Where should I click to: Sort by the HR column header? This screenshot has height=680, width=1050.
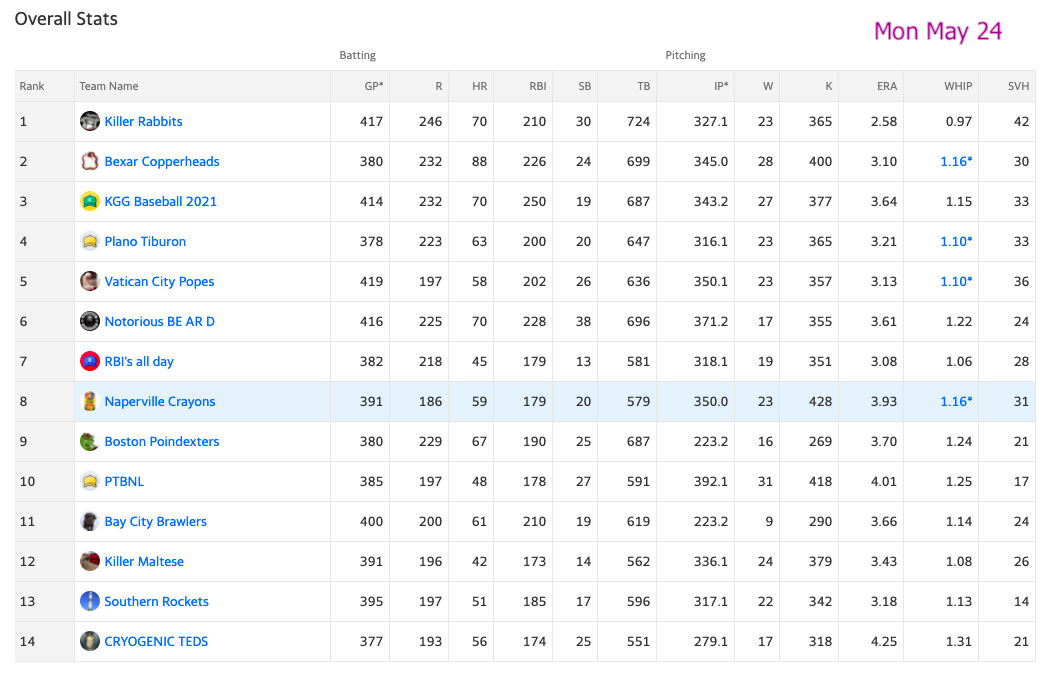click(479, 86)
